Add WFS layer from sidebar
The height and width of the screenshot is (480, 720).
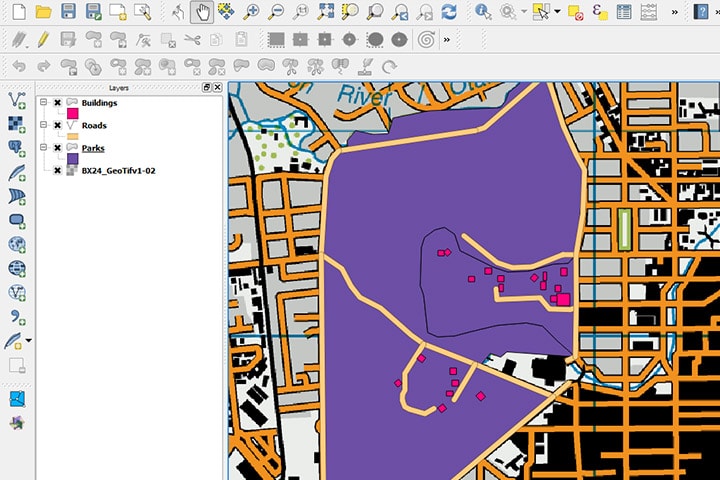tap(17, 293)
